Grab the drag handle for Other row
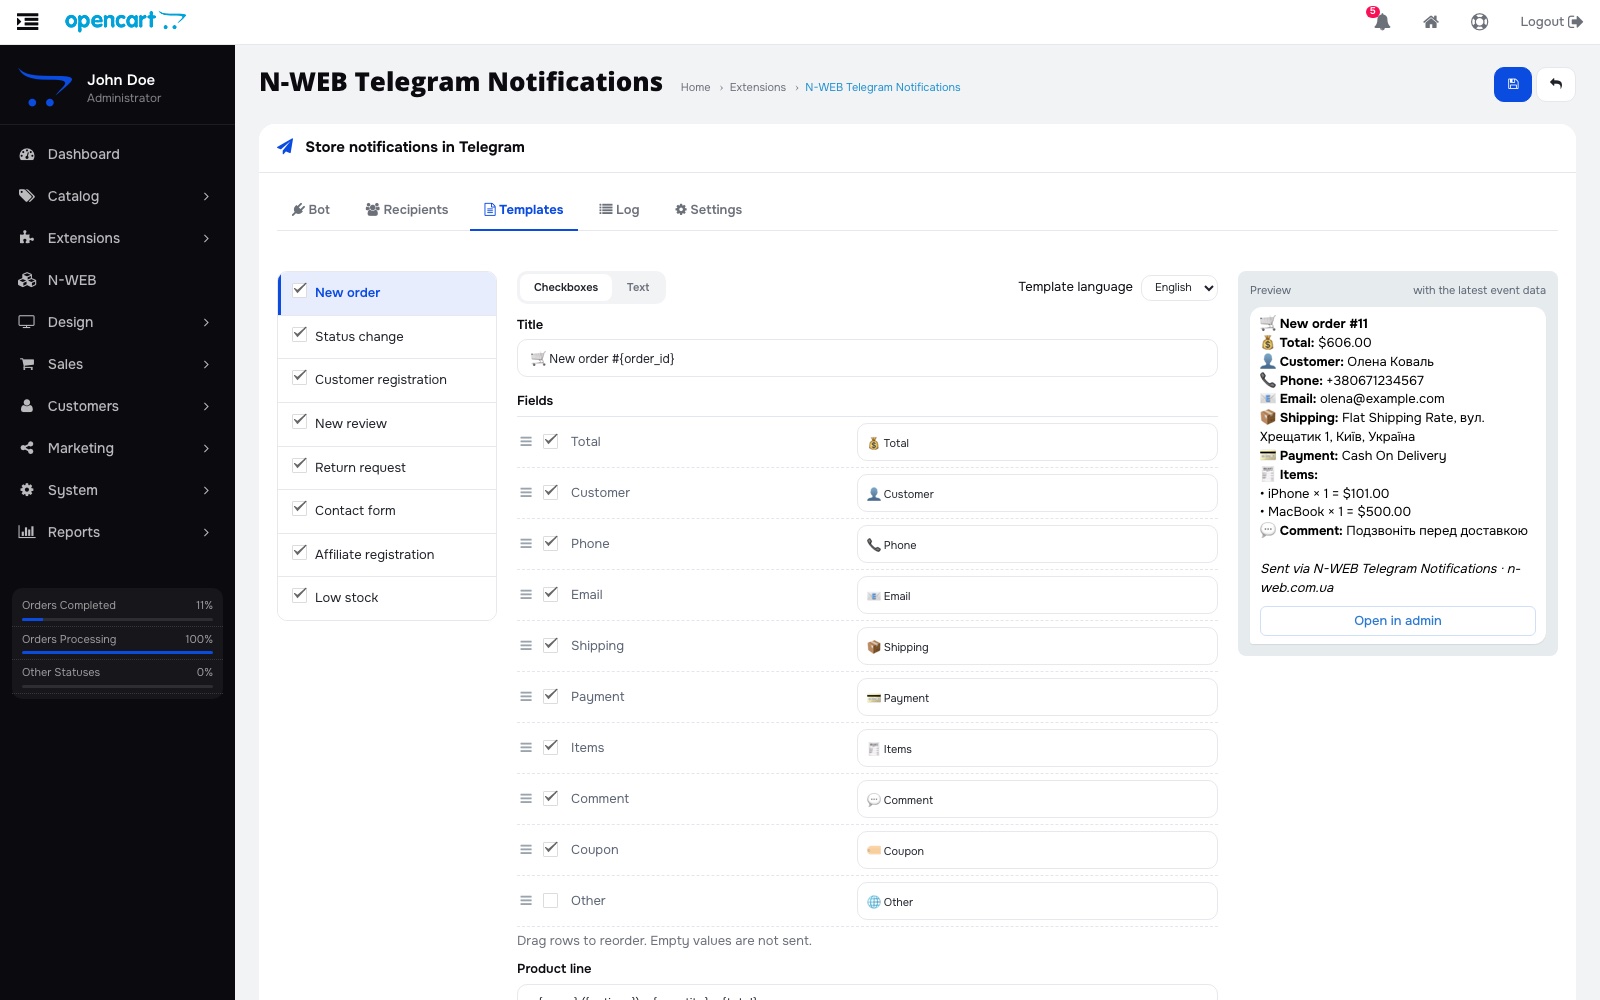 [x=526, y=900]
